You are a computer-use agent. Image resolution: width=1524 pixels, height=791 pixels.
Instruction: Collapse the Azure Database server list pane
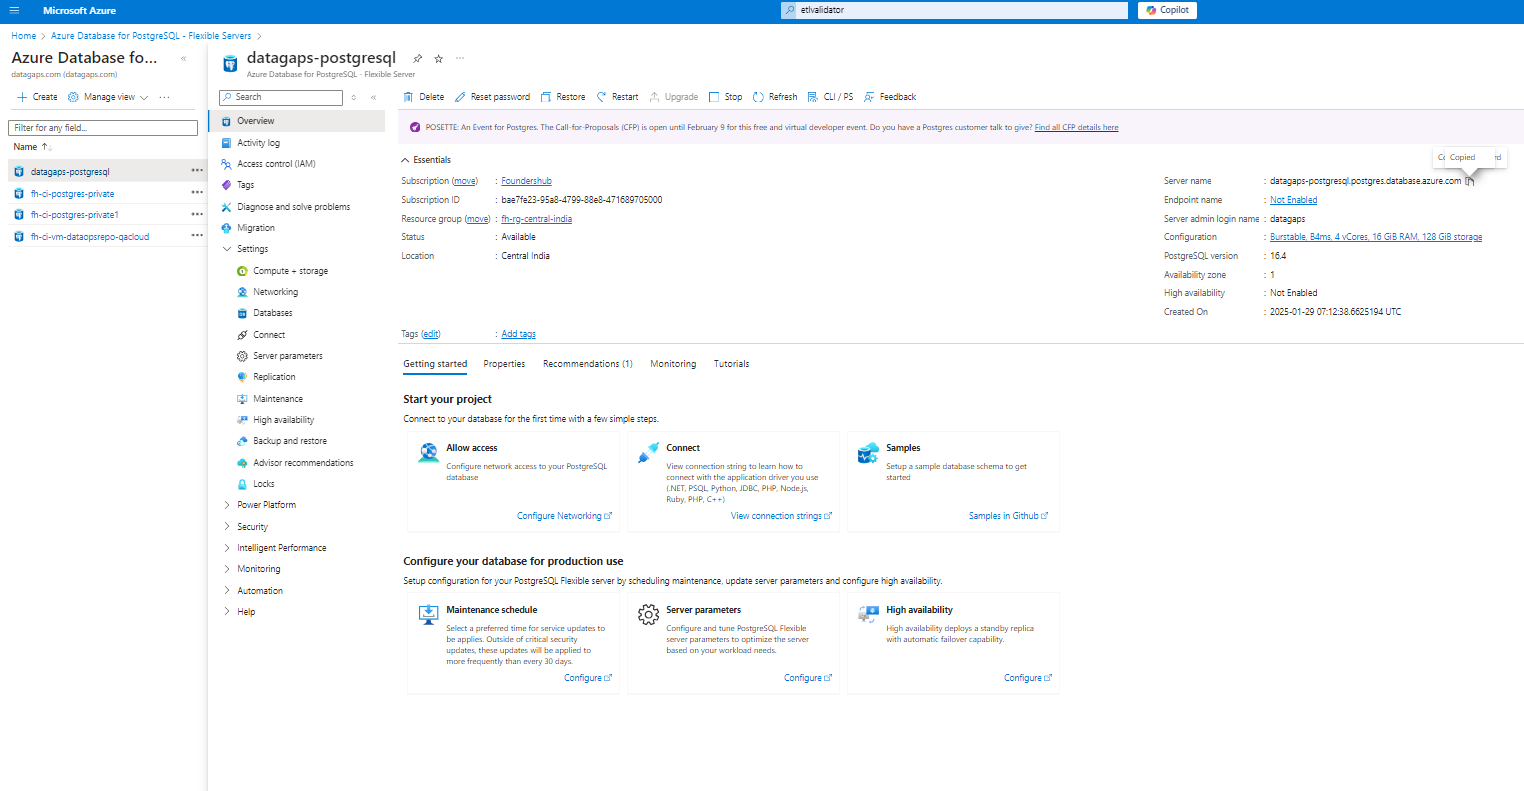pos(183,58)
